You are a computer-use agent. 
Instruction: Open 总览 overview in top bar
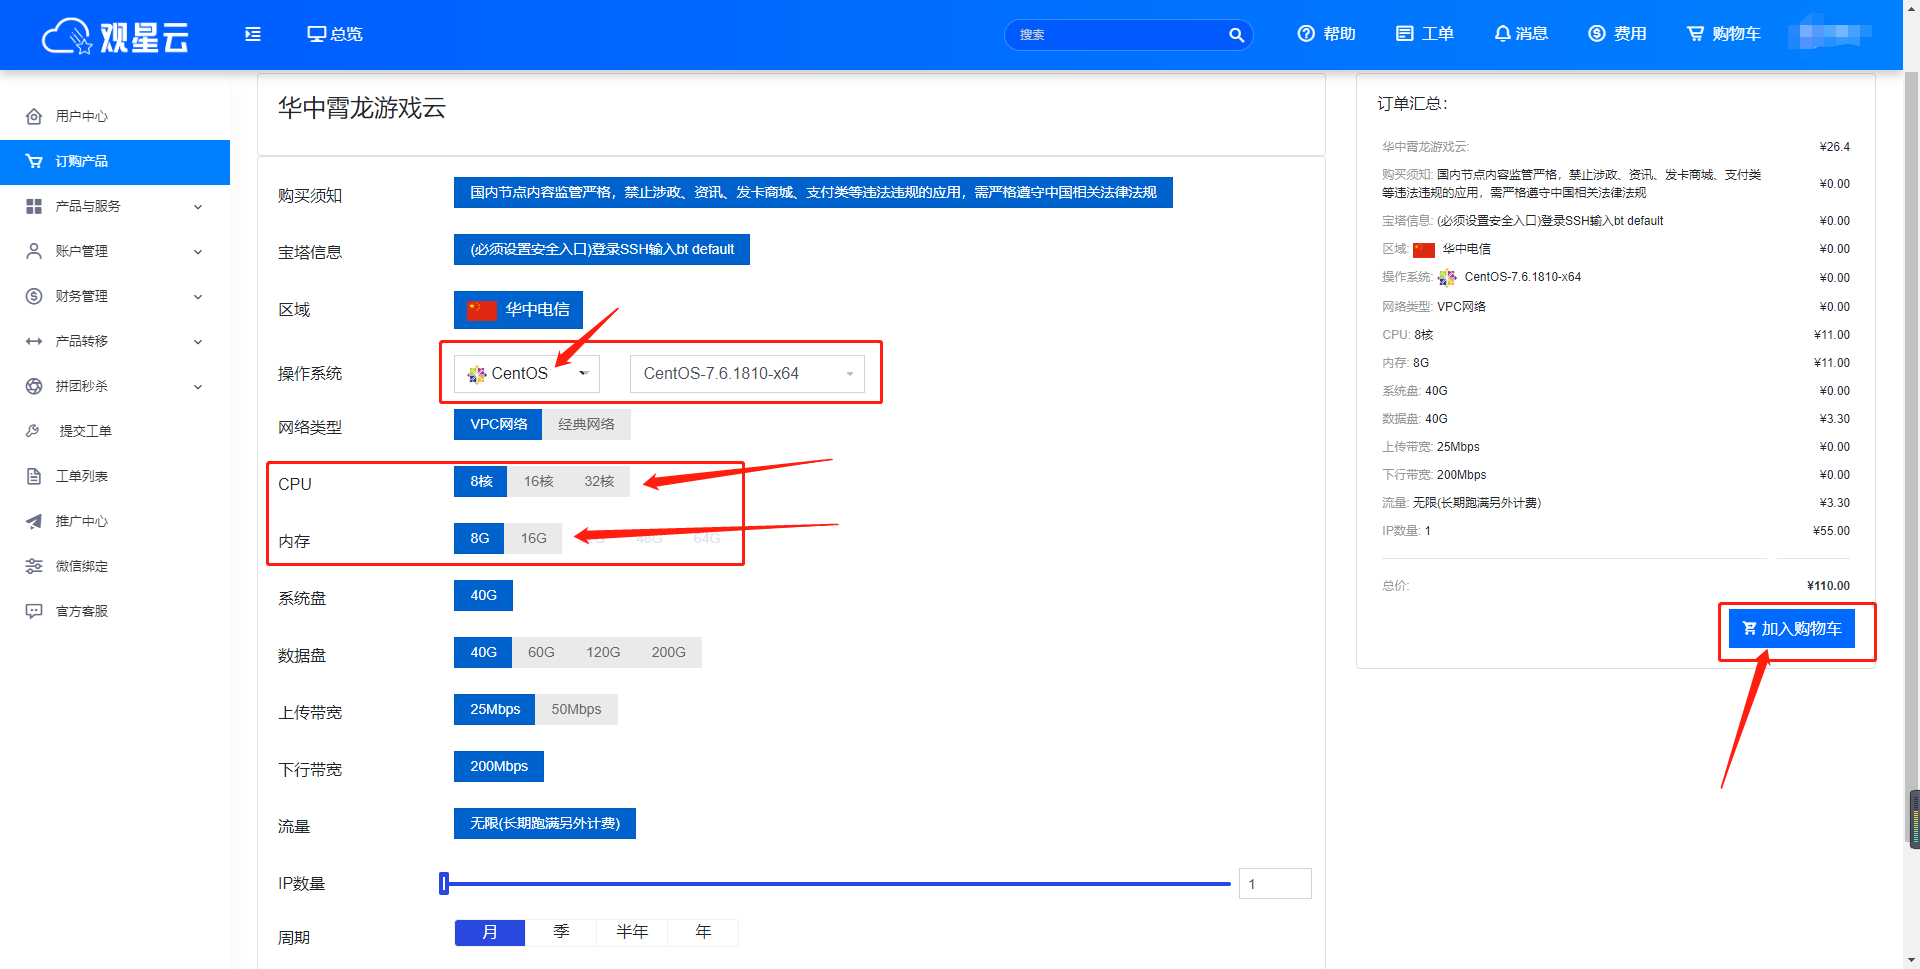click(x=335, y=34)
